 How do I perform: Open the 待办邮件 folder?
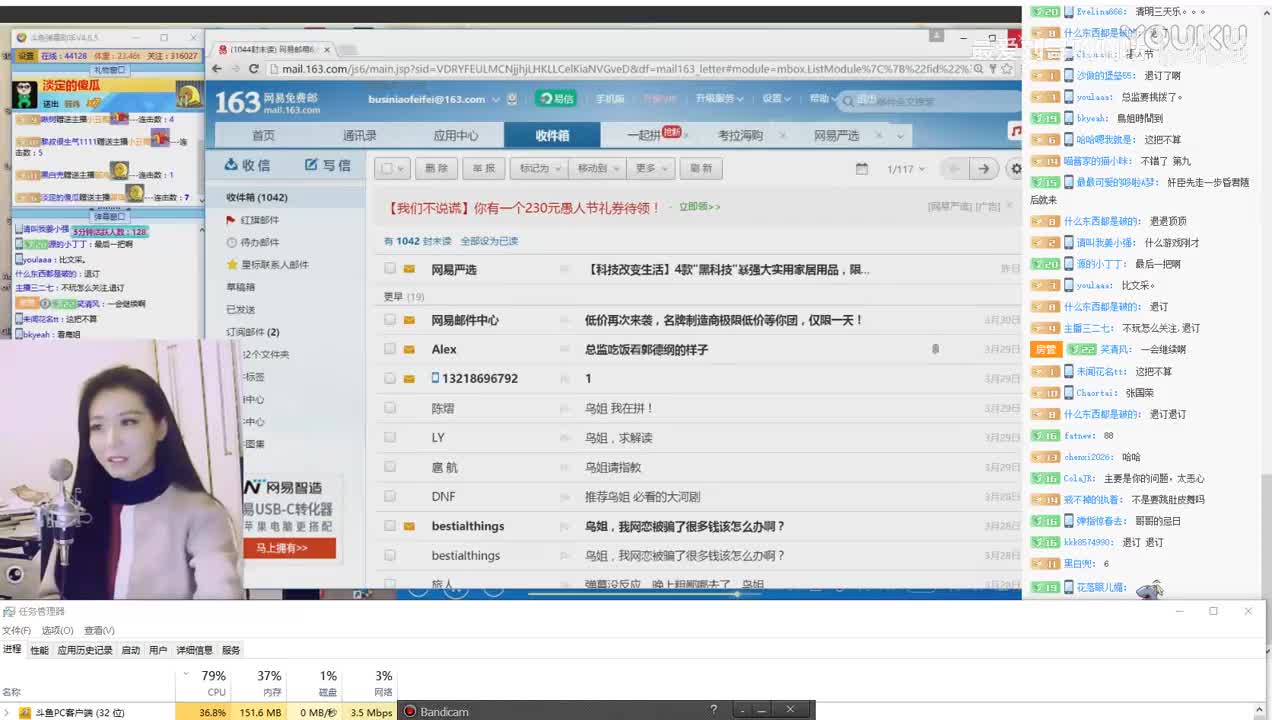tap(259, 242)
